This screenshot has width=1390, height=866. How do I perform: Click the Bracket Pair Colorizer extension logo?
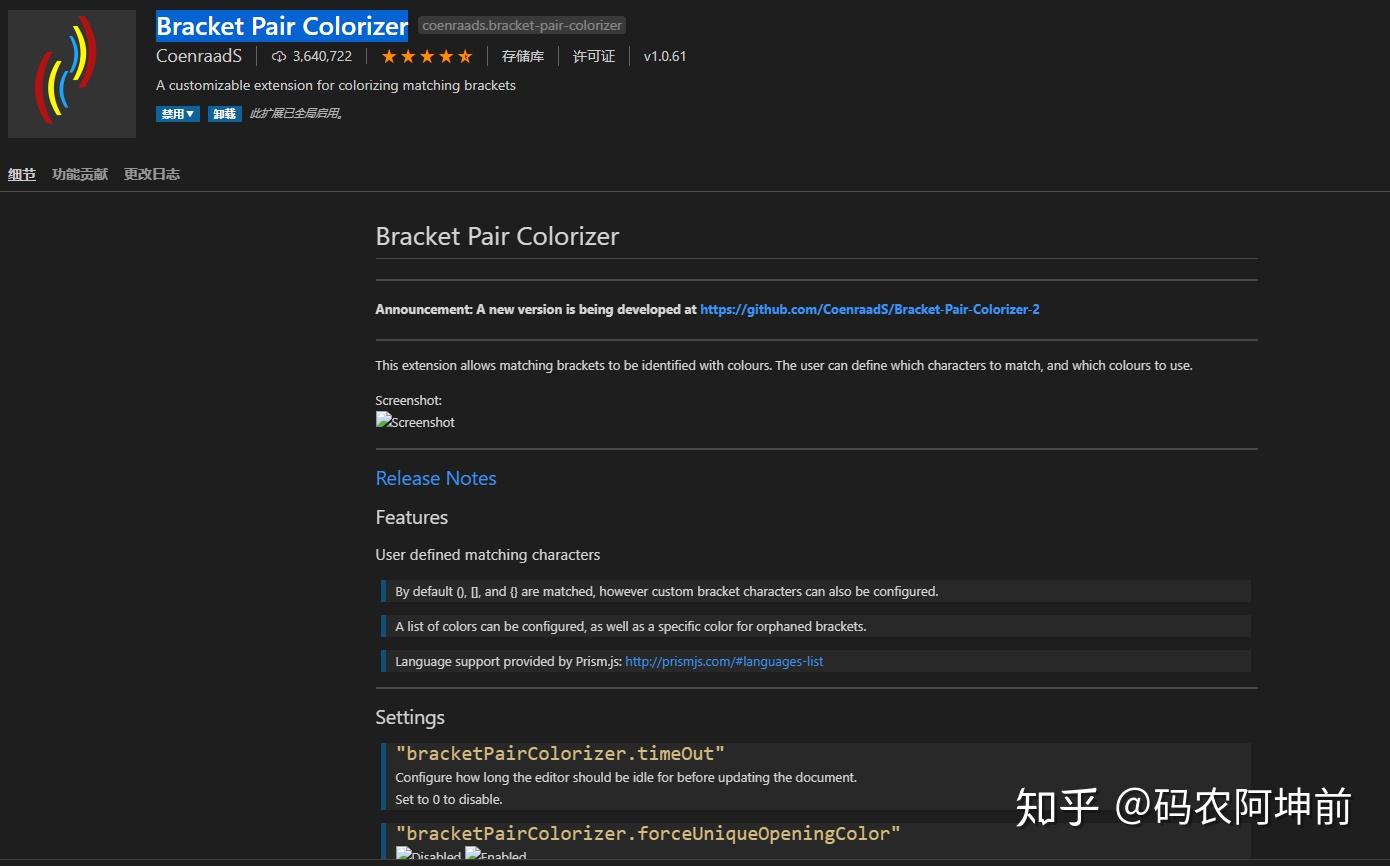71,73
